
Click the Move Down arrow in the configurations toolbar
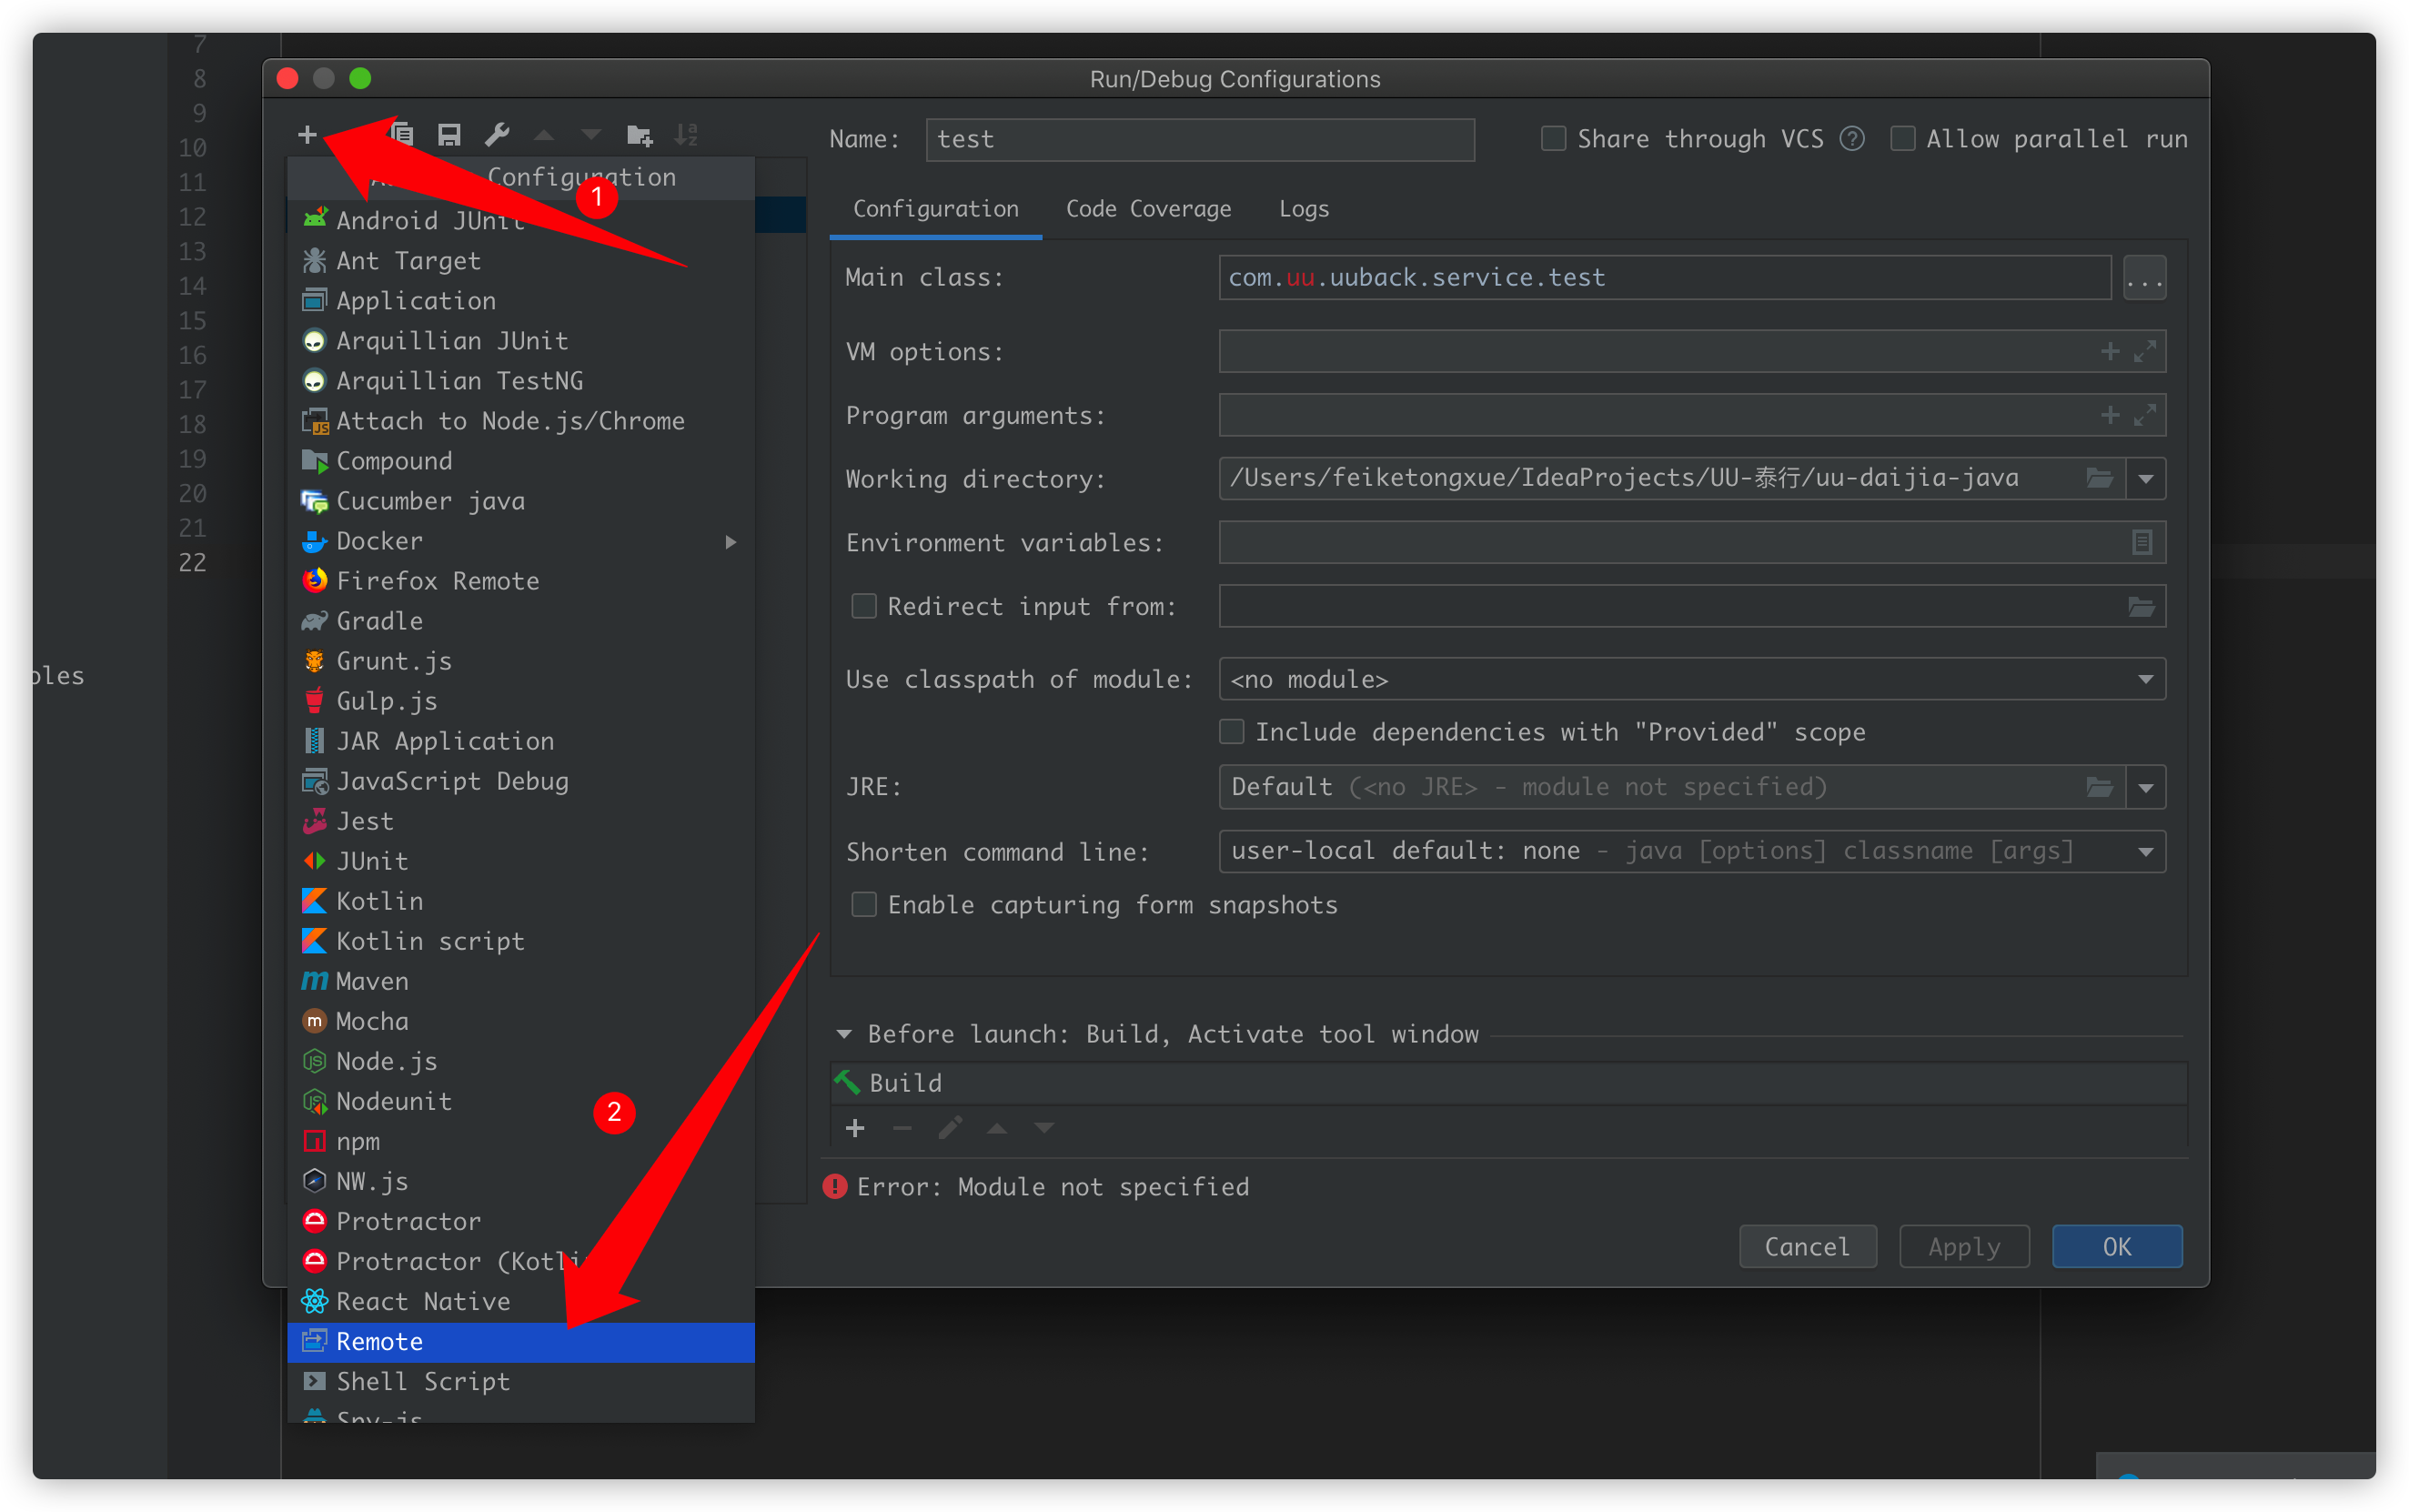click(x=591, y=134)
